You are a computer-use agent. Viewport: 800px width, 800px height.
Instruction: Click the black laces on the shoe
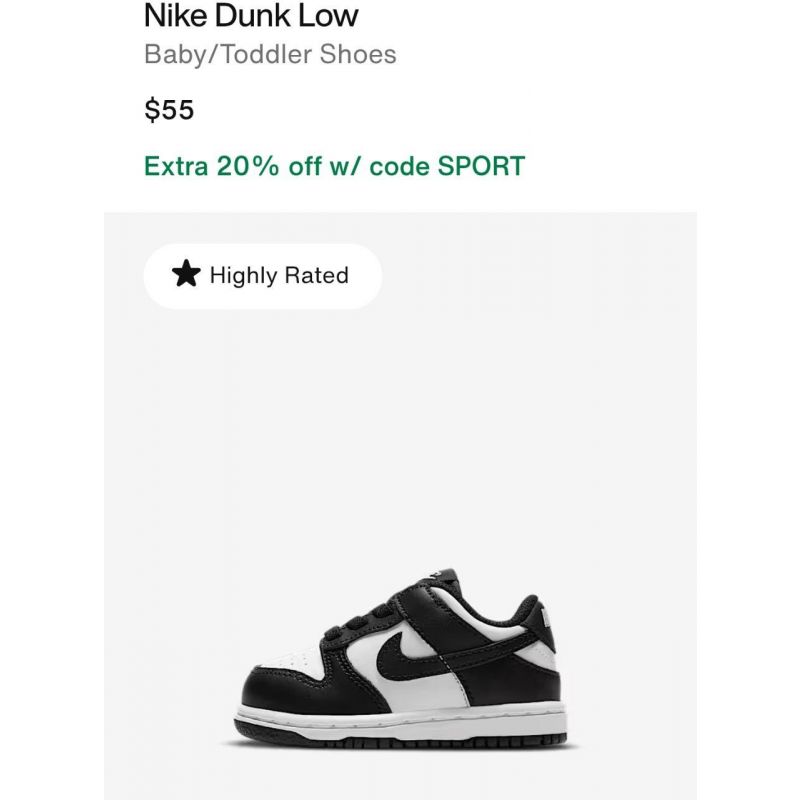pyautogui.click(x=357, y=622)
